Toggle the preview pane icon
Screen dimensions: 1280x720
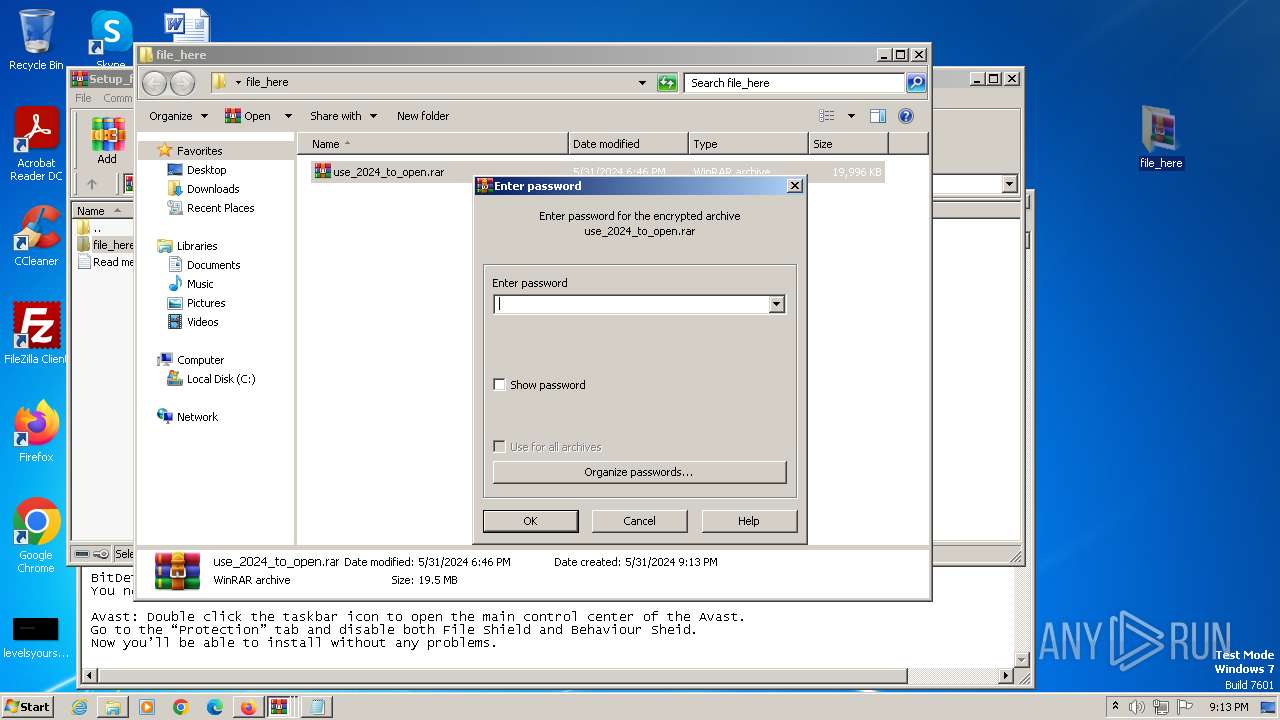(x=877, y=116)
